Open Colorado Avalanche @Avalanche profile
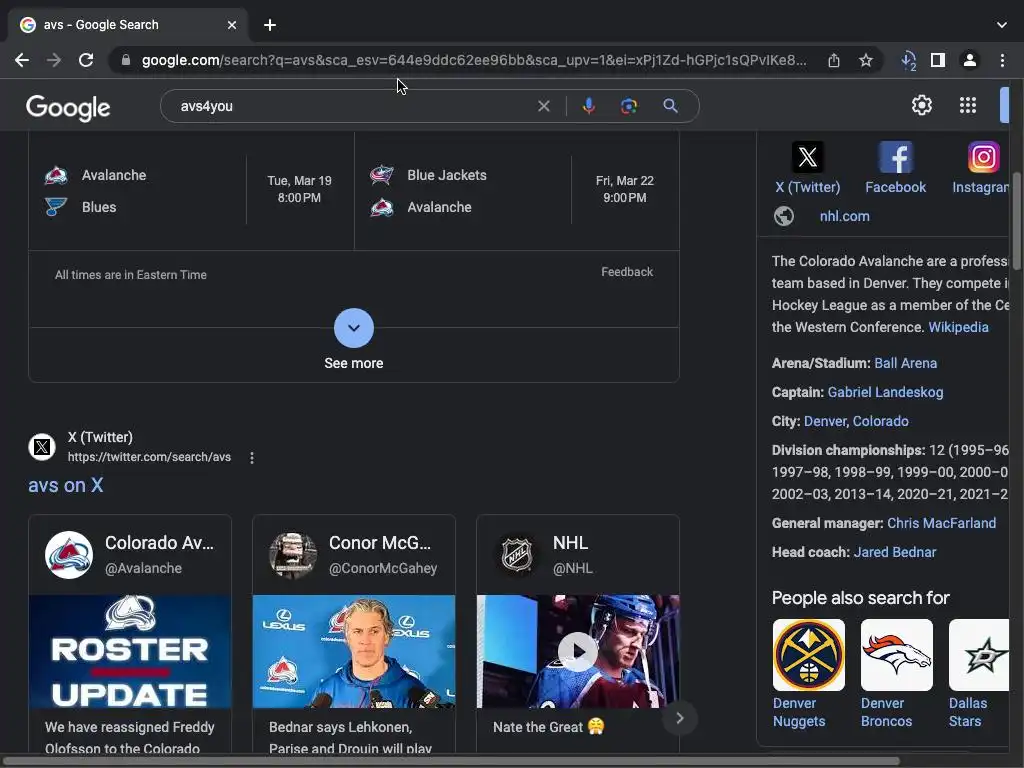The image size is (1024, 768). 130,555
